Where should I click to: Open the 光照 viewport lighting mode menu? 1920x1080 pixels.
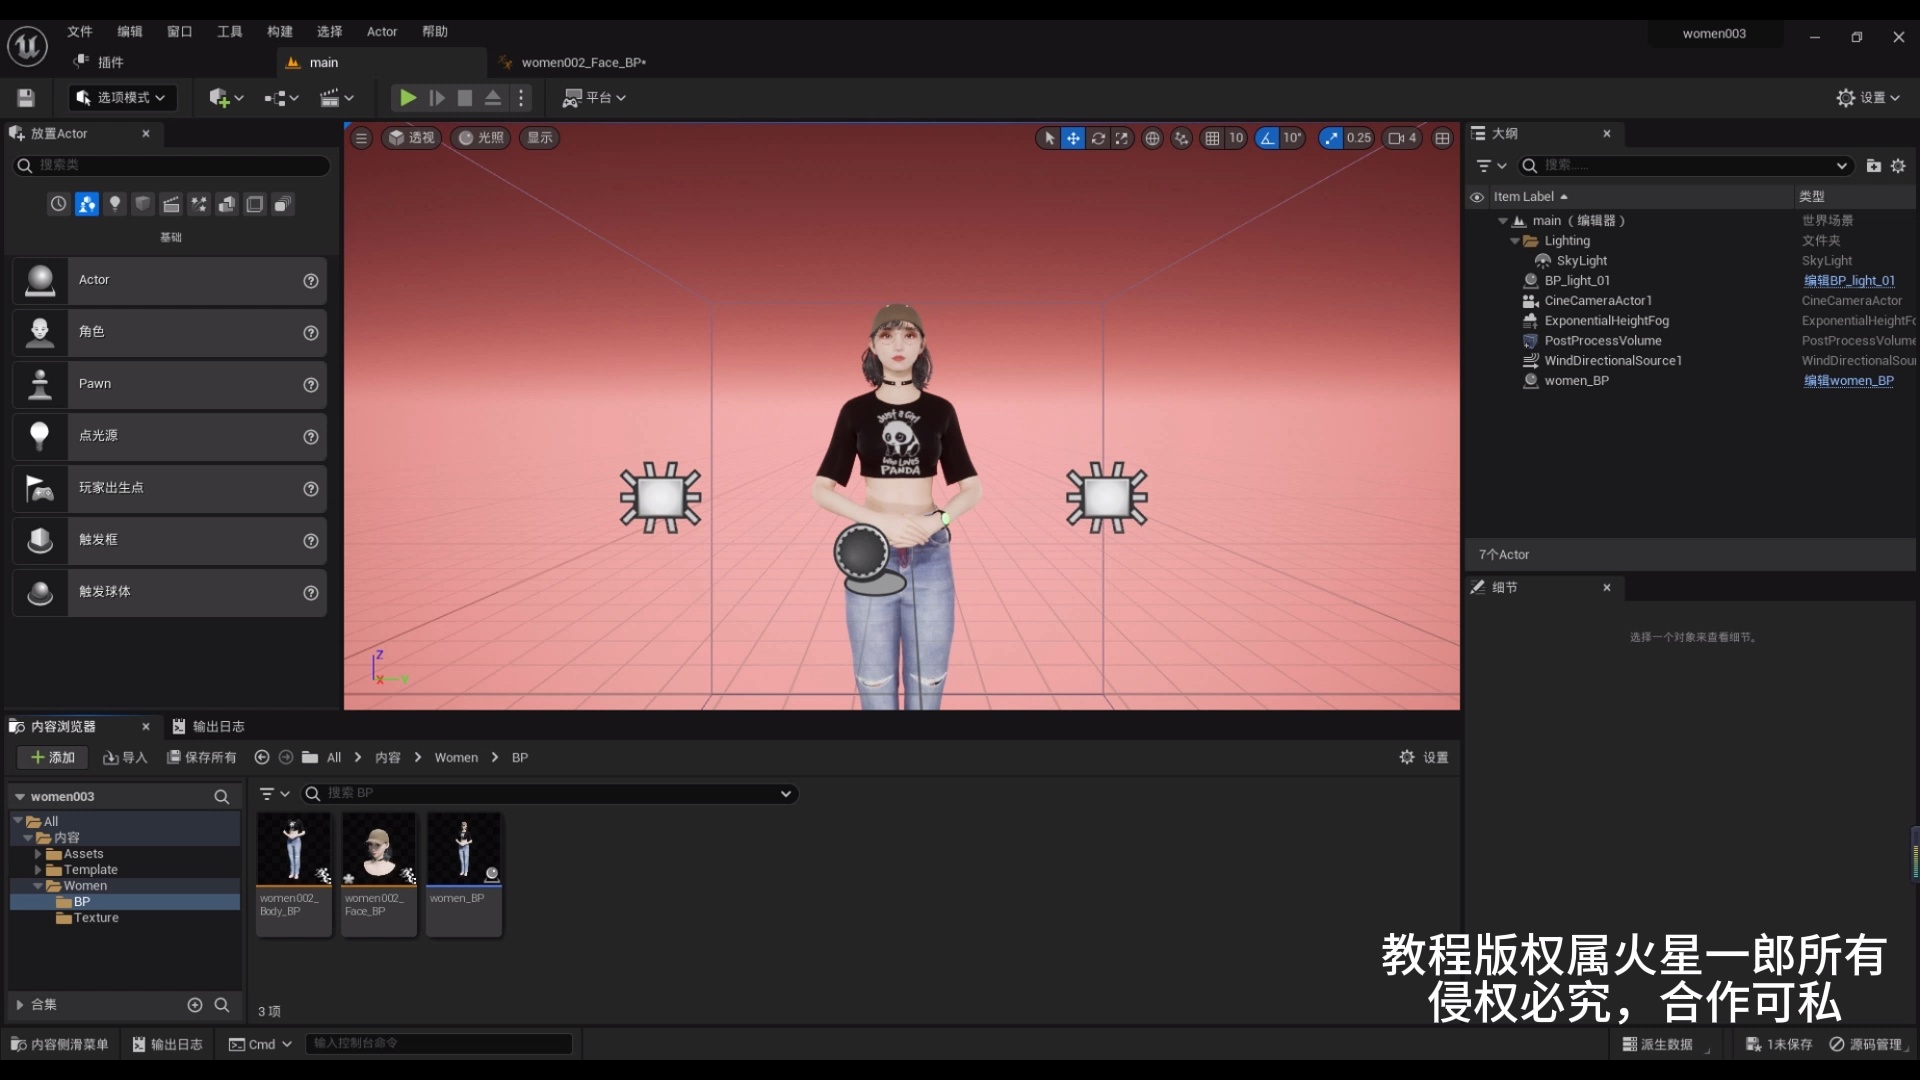[481, 138]
